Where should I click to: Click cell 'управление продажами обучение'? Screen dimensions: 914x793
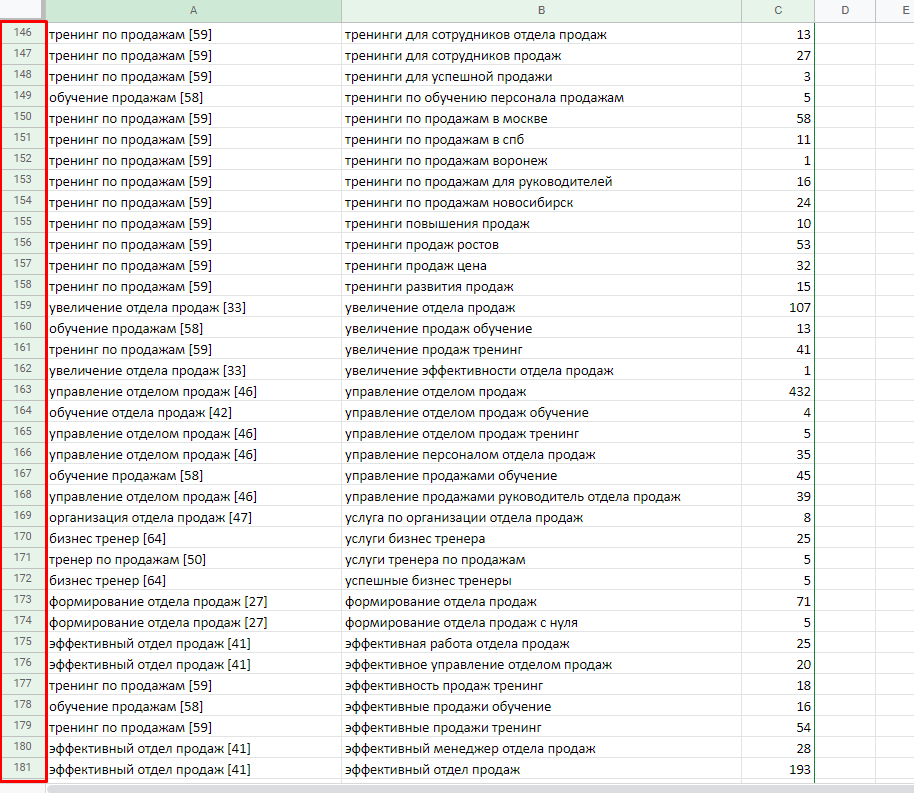(x=541, y=476)
